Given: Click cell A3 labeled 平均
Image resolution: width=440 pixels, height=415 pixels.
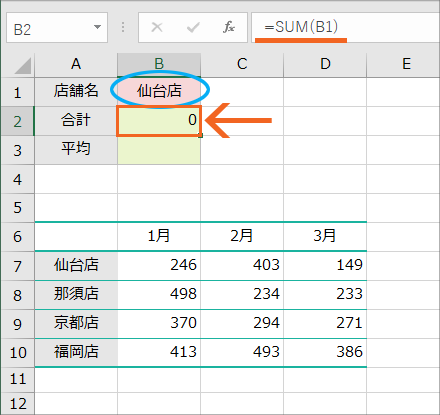Looking at the screenshot, I should point(76,150).
